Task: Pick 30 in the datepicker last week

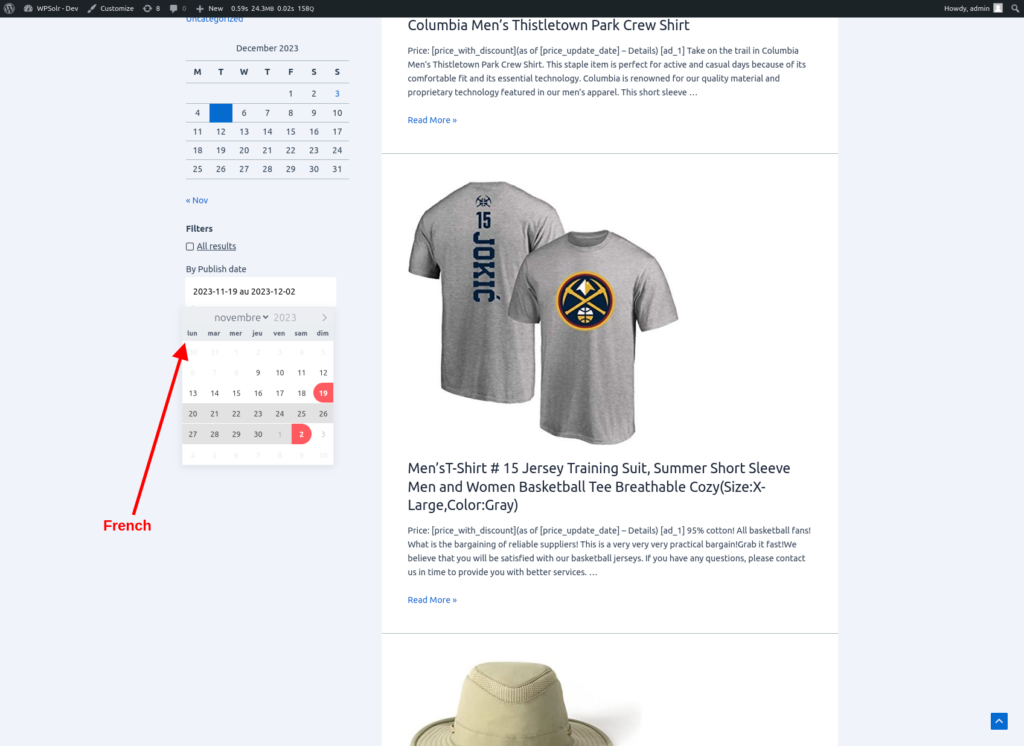Action: (x=258, y=434)
